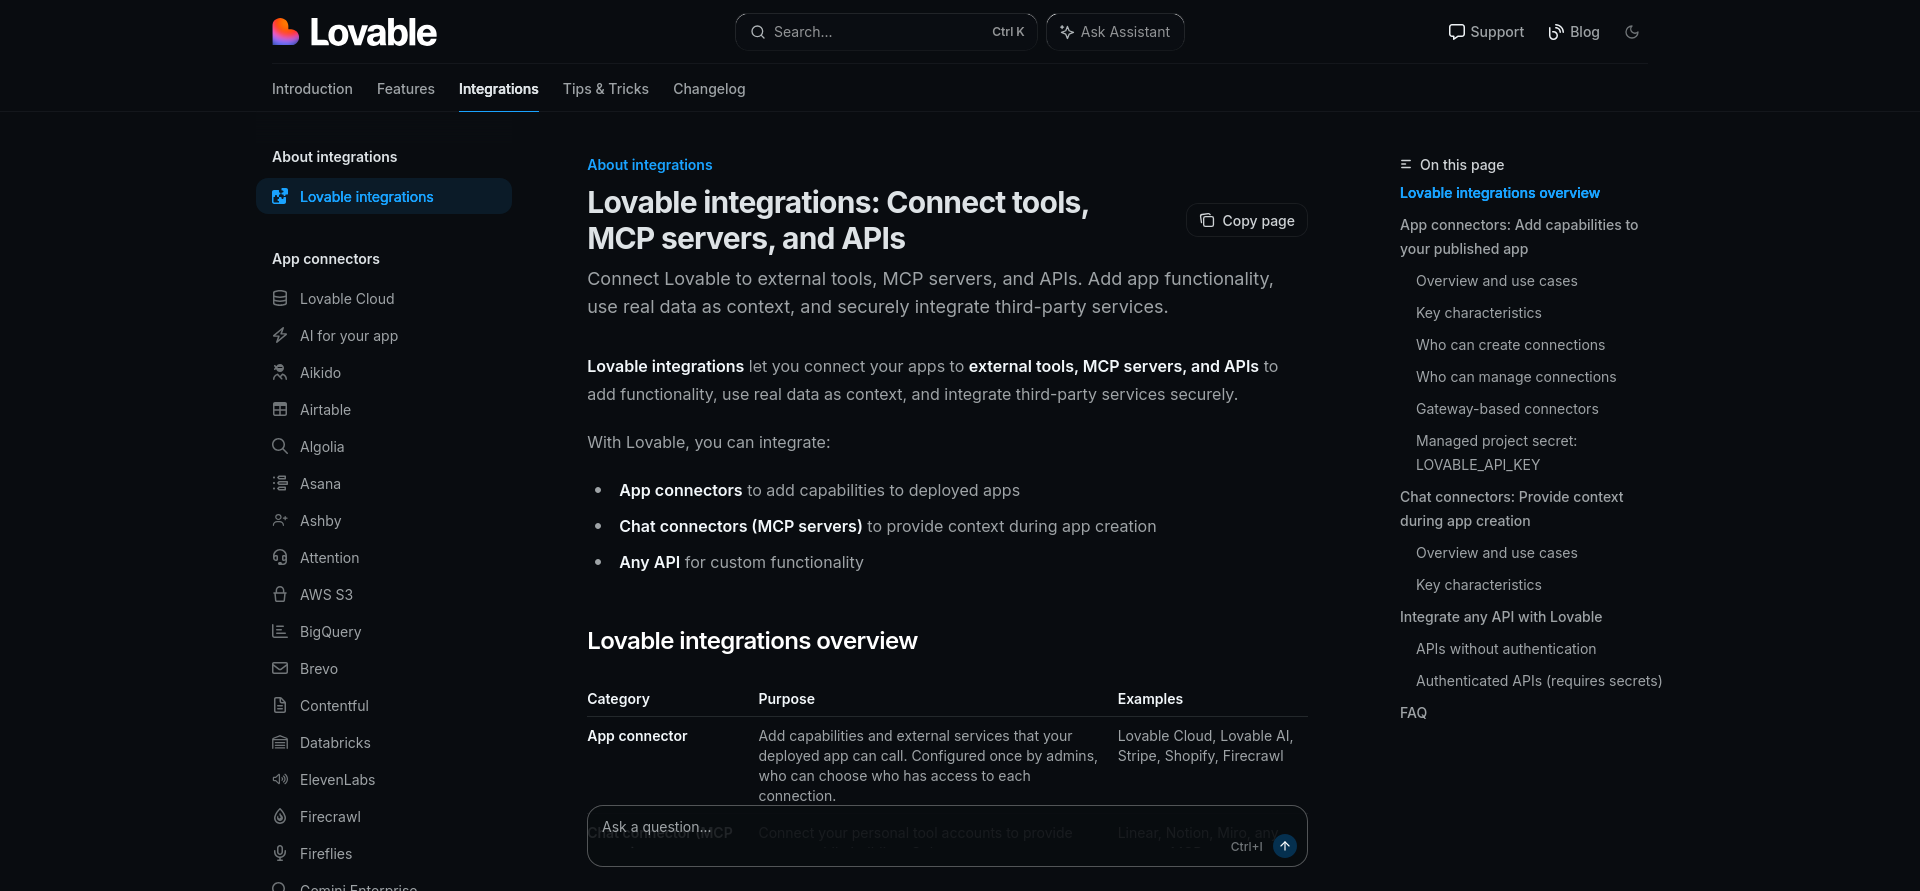This screenshot has height=891, width=1920.
Task: Jump to App connectors: Add capabilities section
Action: point(1519,237)
